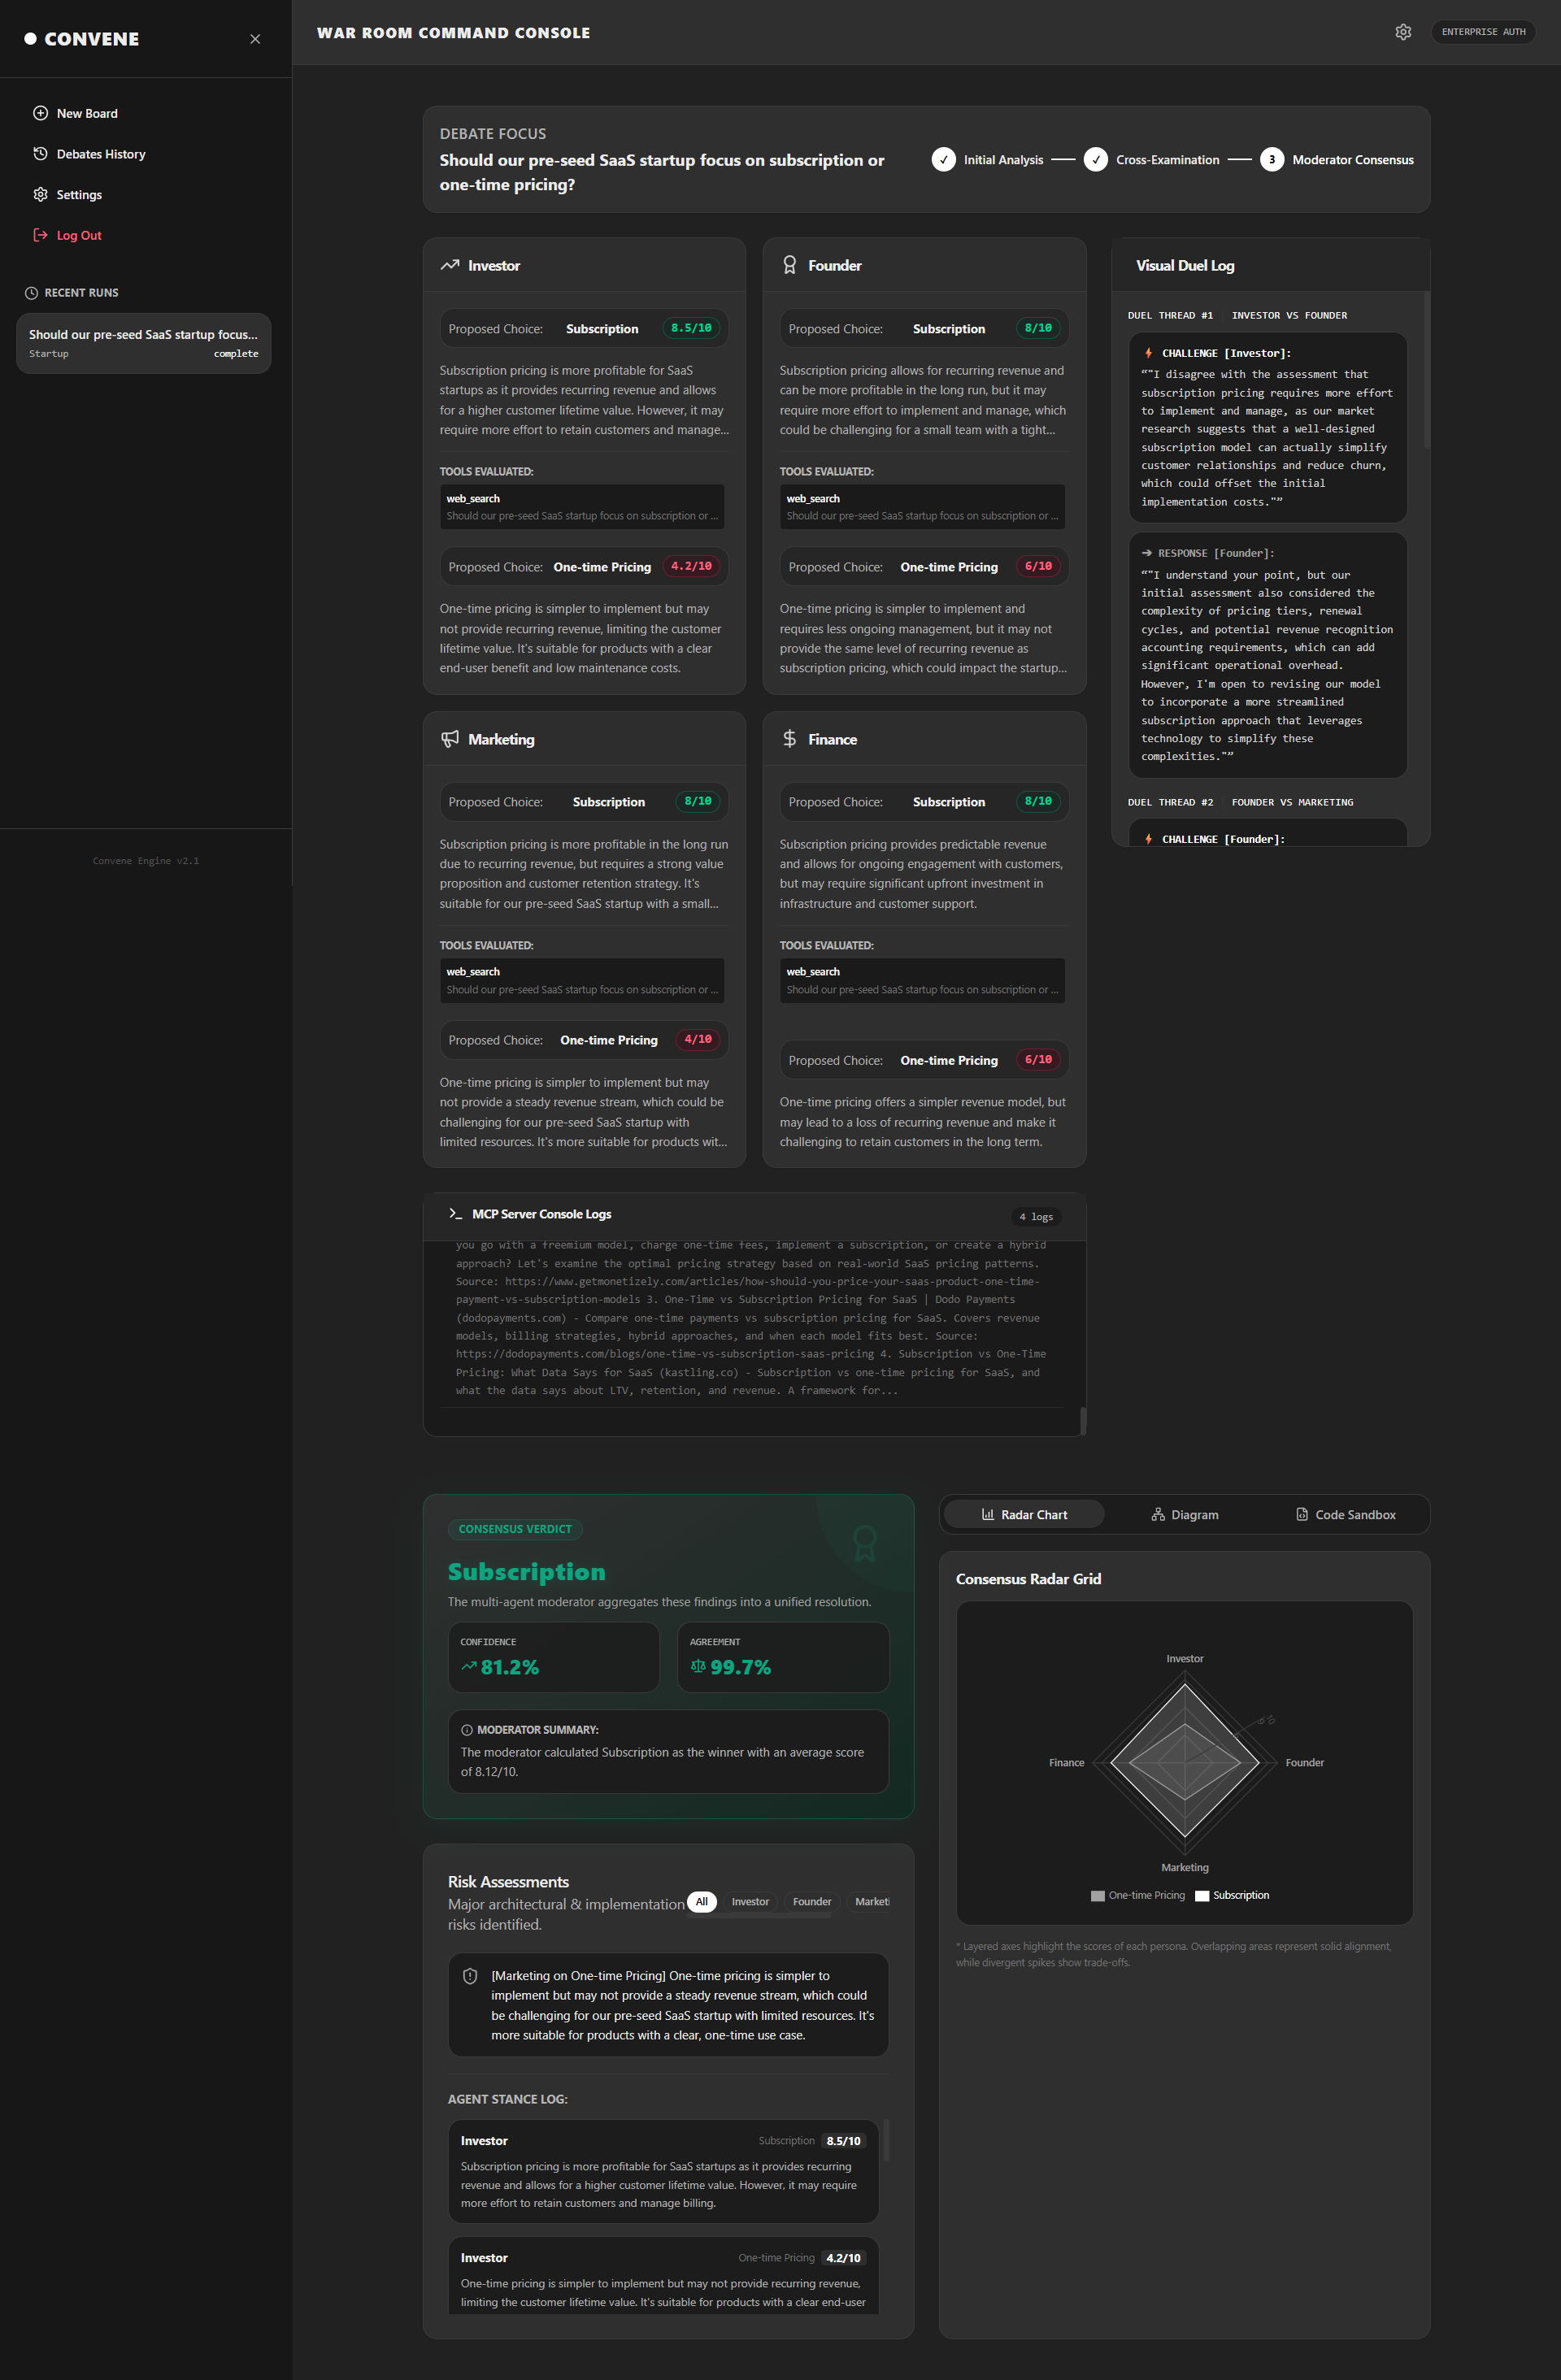Viewport: 1561px width, 2380px height.
Task: Open settings gear in top header
Action: 1403,32
